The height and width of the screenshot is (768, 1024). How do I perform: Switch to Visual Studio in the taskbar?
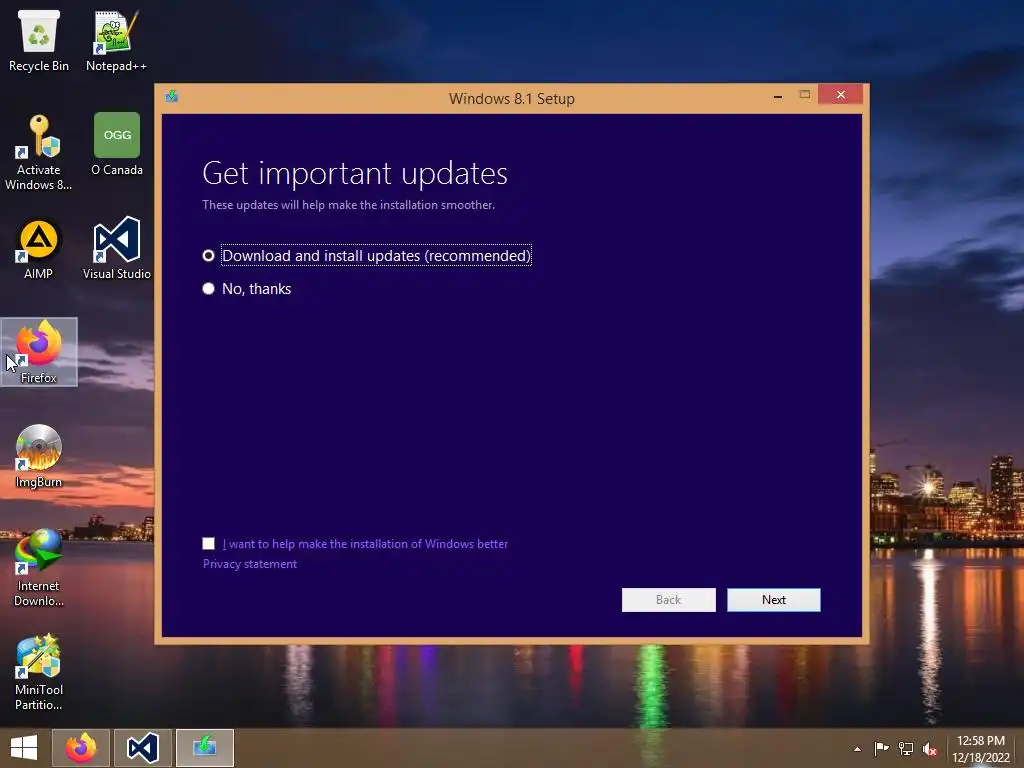pos(142,748)
